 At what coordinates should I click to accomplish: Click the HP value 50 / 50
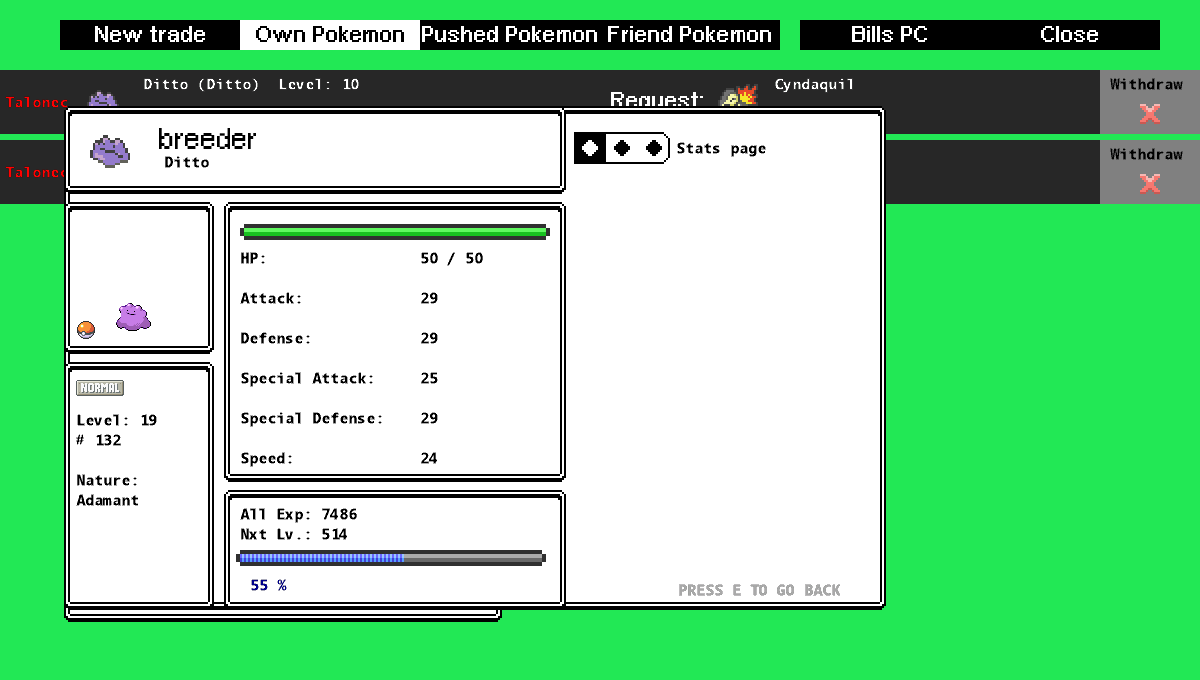tap(452, 259)
